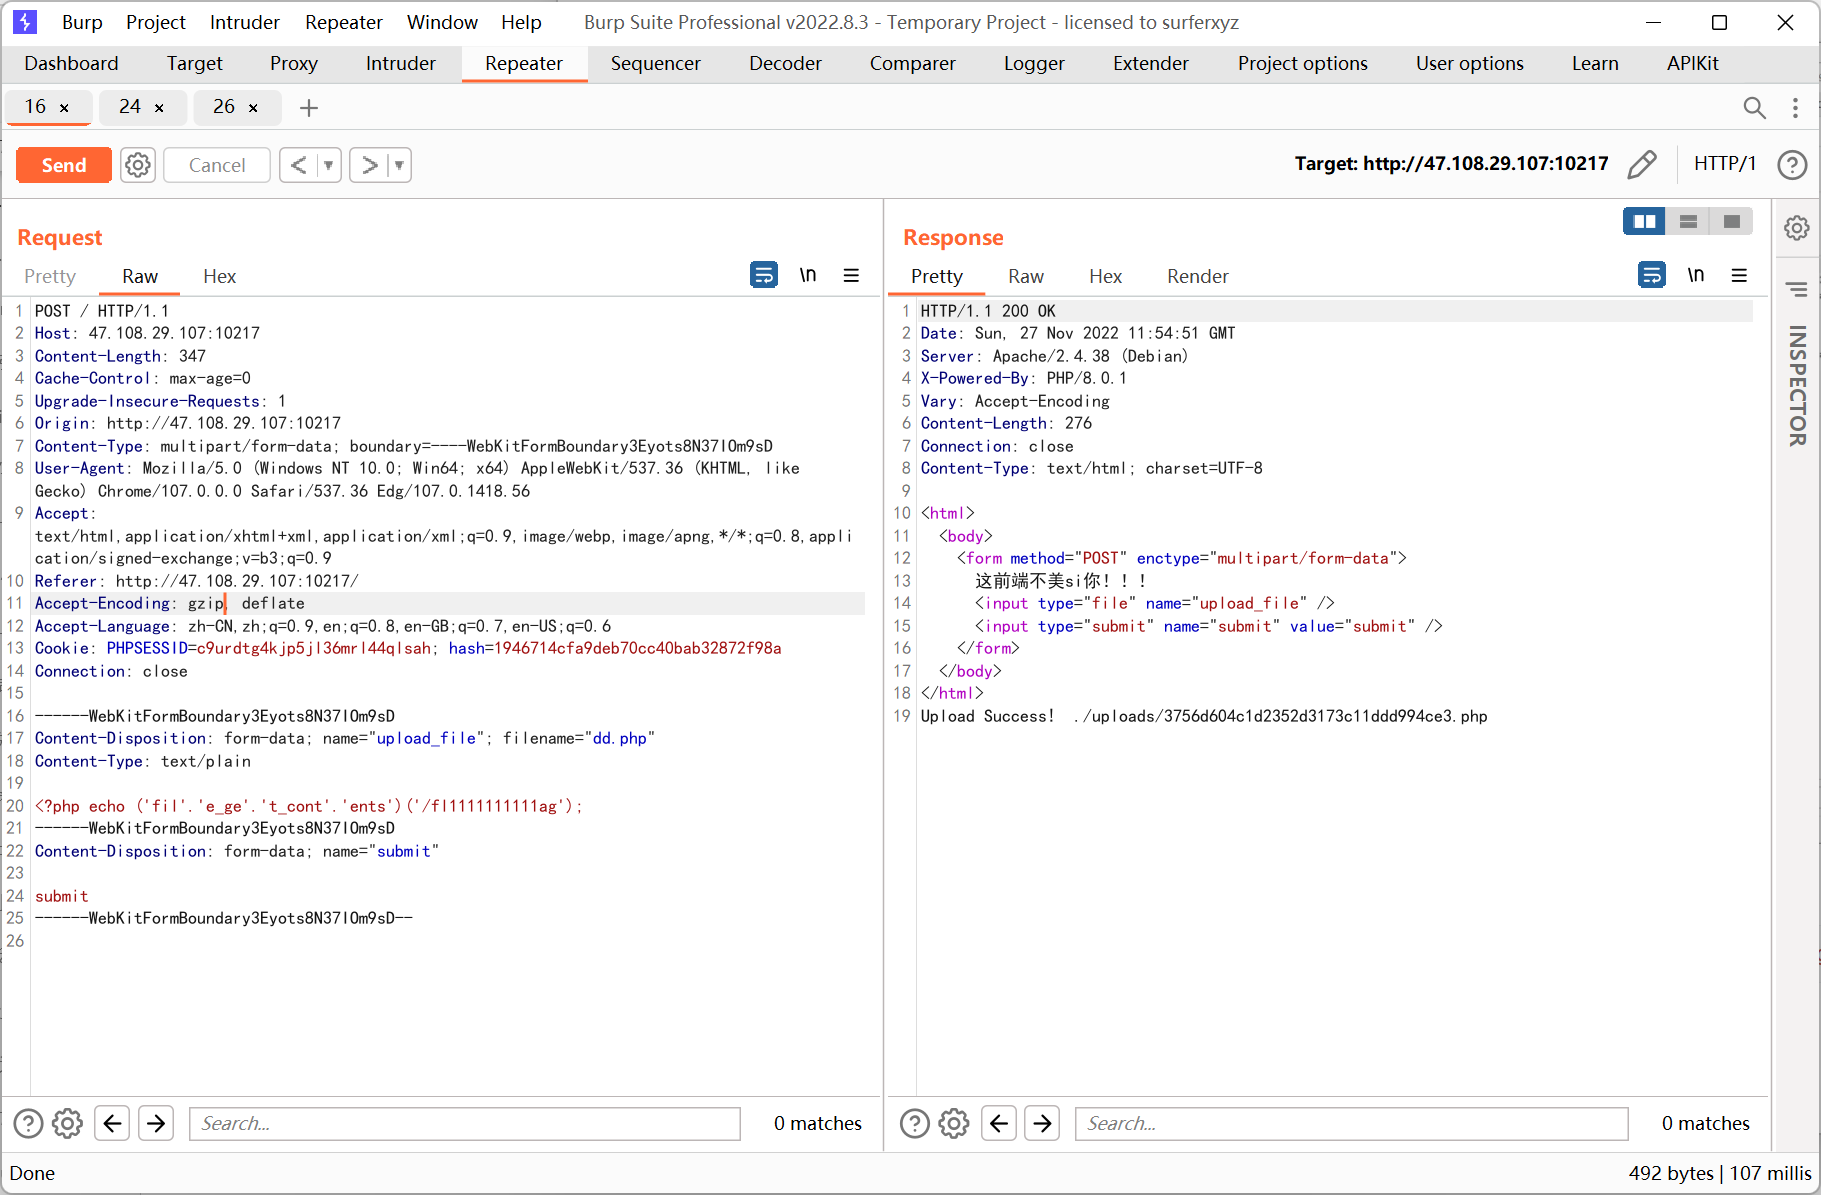
Task: Open the Request editor hamburger menu
Action: point(851,275)
